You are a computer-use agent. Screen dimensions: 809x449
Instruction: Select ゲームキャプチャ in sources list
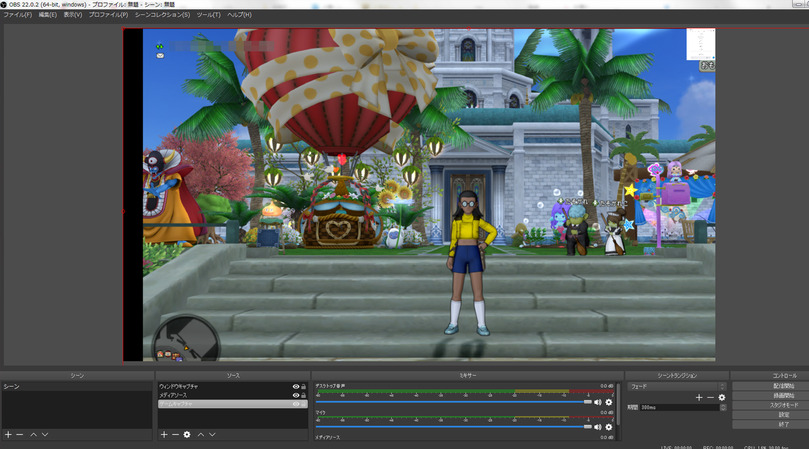(232, 404)
